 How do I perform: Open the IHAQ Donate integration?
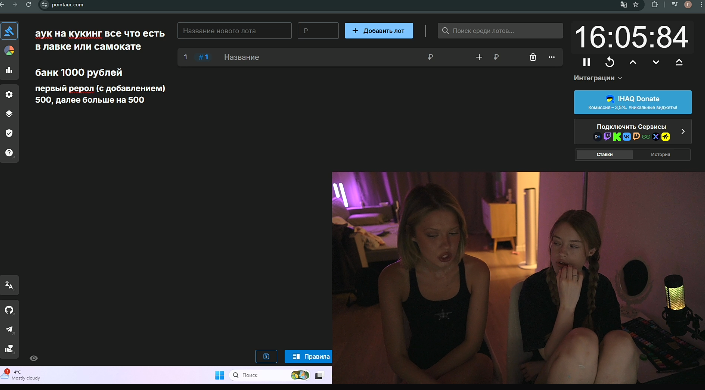pos(633,102)
